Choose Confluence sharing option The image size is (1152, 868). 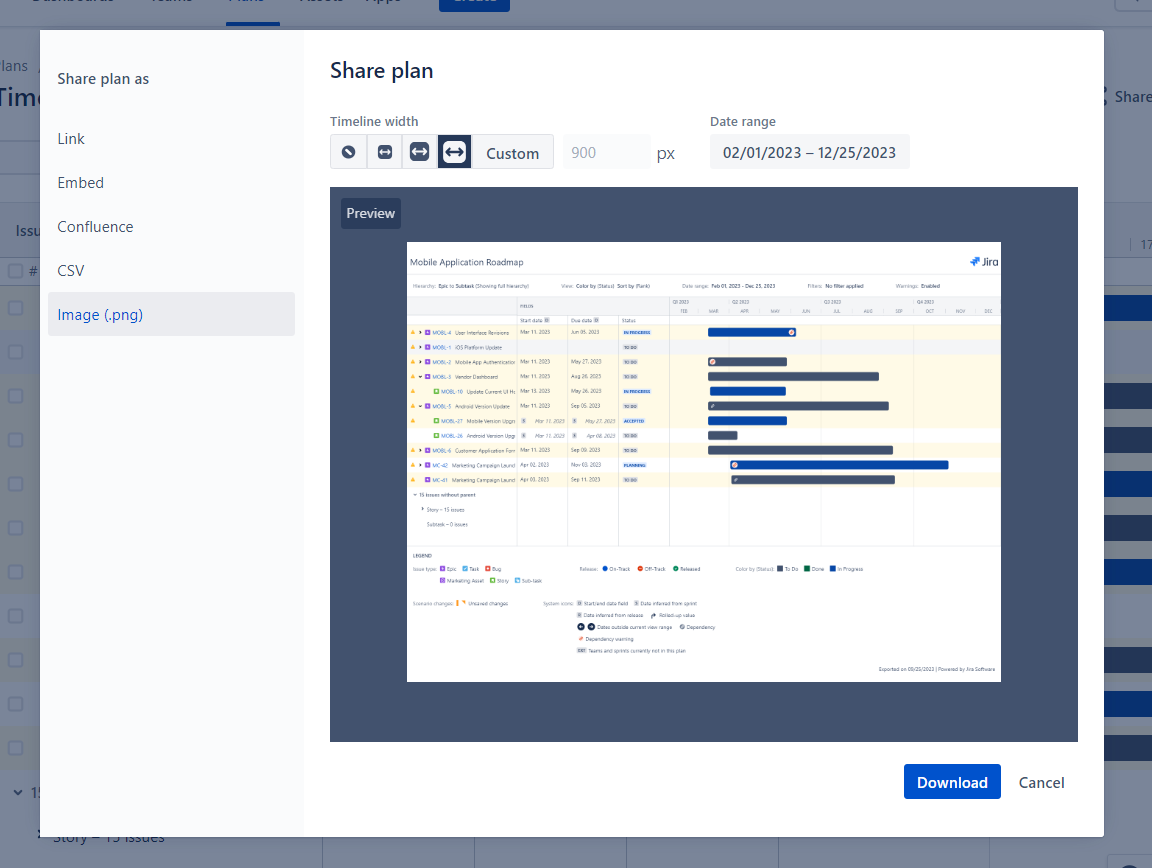[95, 226]
